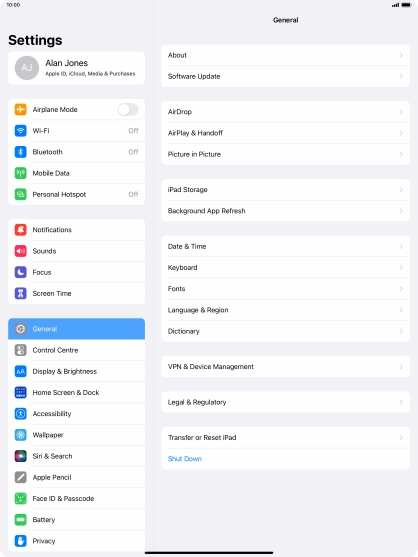418x557 pixels.
Task: Select the Siri & Search icon
Action: [x=21, y=456]
